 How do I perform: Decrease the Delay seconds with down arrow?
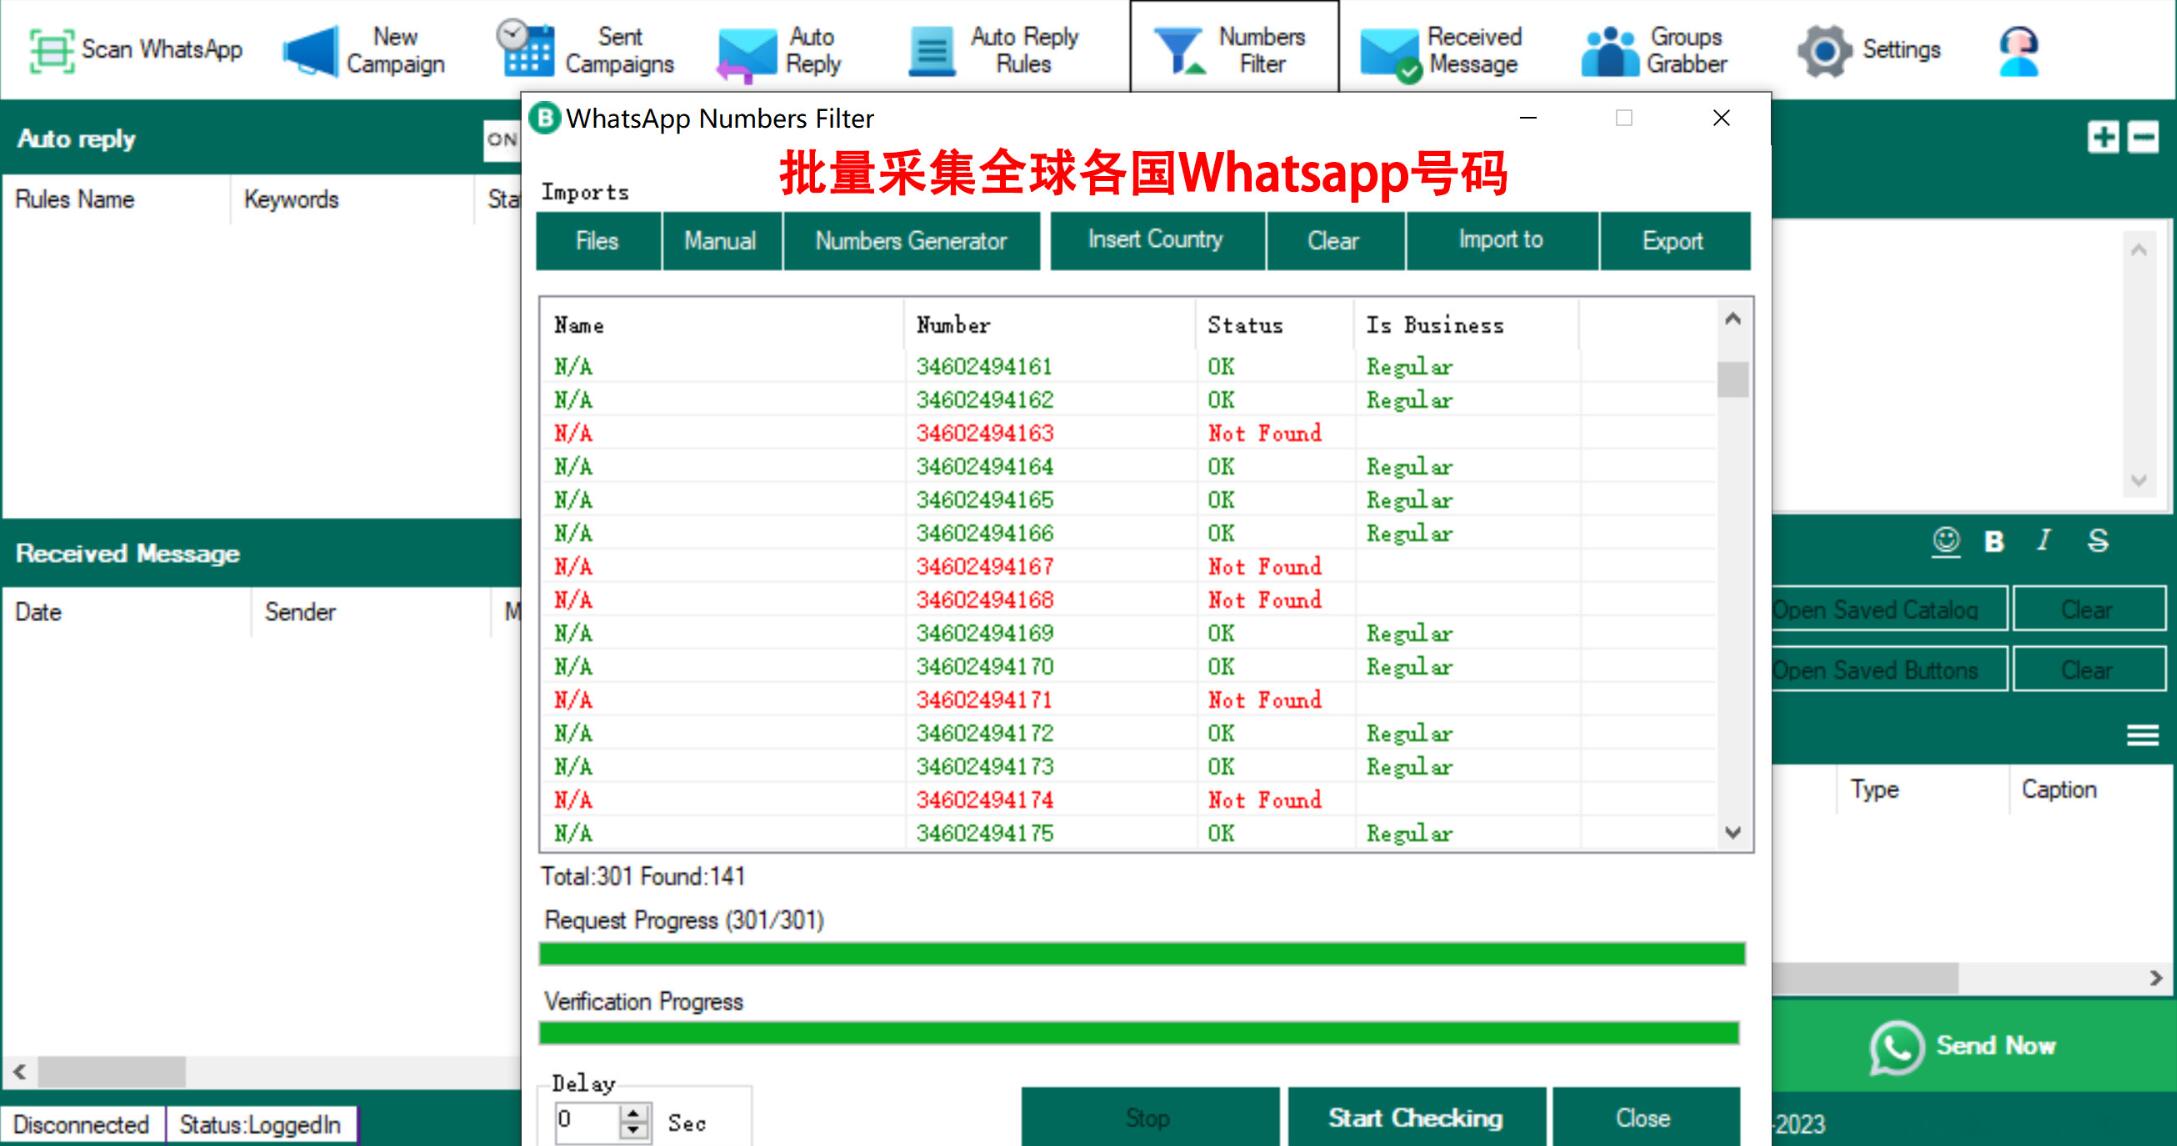634,1130
